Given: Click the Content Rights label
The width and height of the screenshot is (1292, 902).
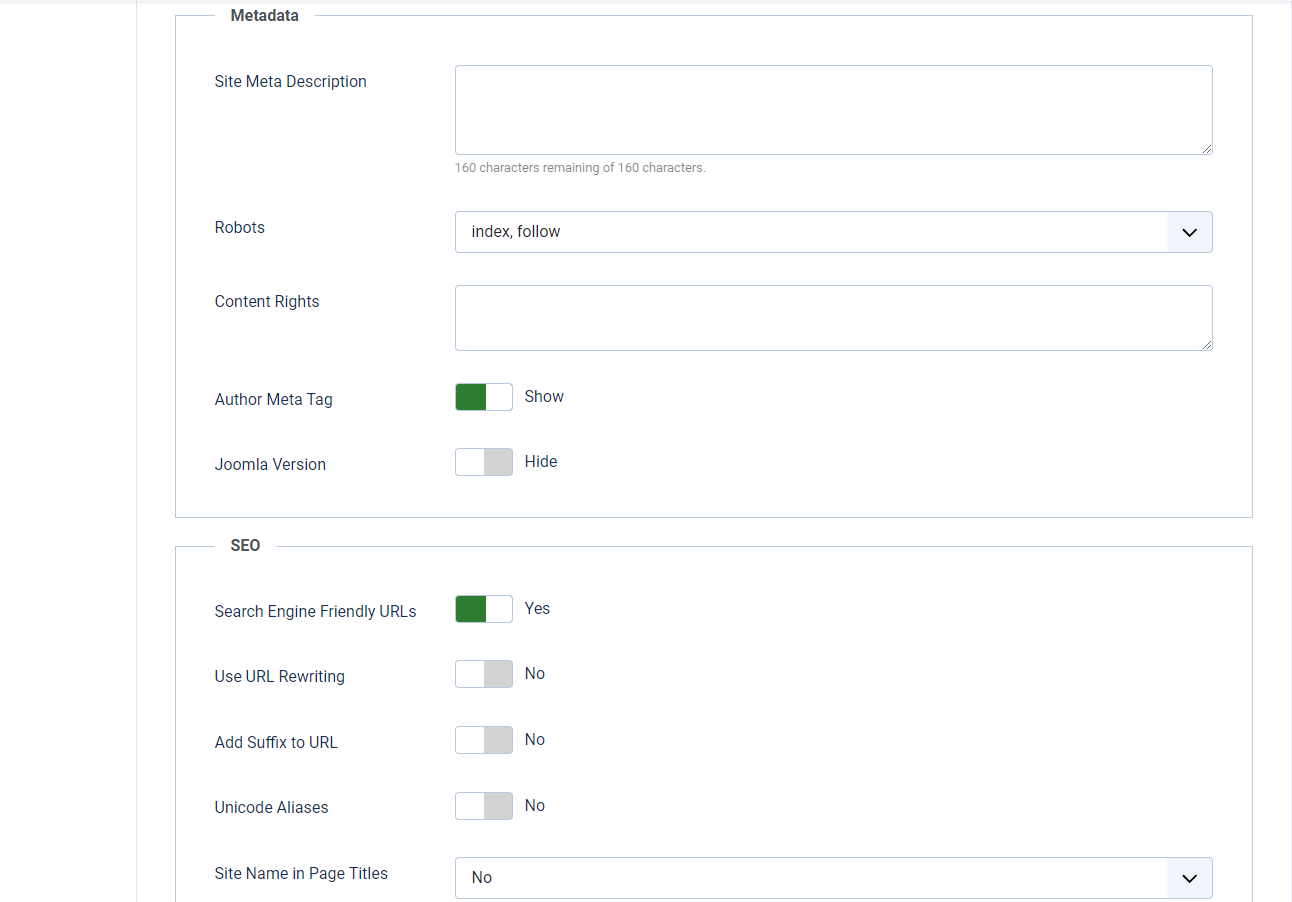Looking at the screenshot, I should [x=267, y=302].
